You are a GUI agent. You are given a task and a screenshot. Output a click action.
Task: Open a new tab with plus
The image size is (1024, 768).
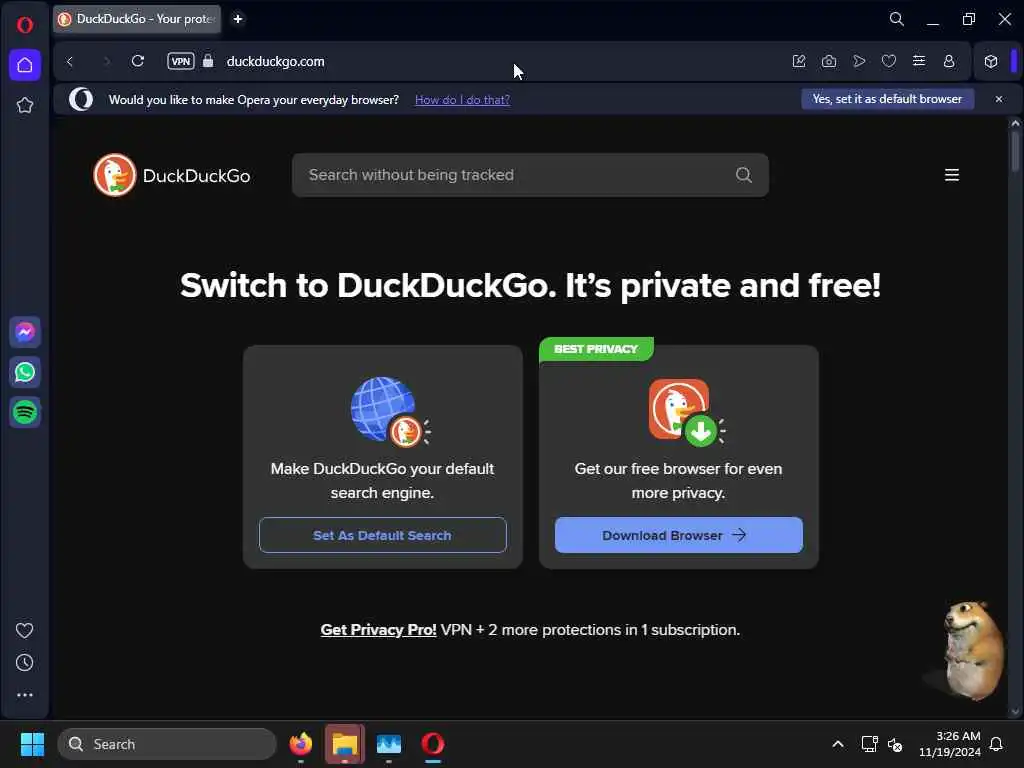pyautogui.click(x=238, y=19)
